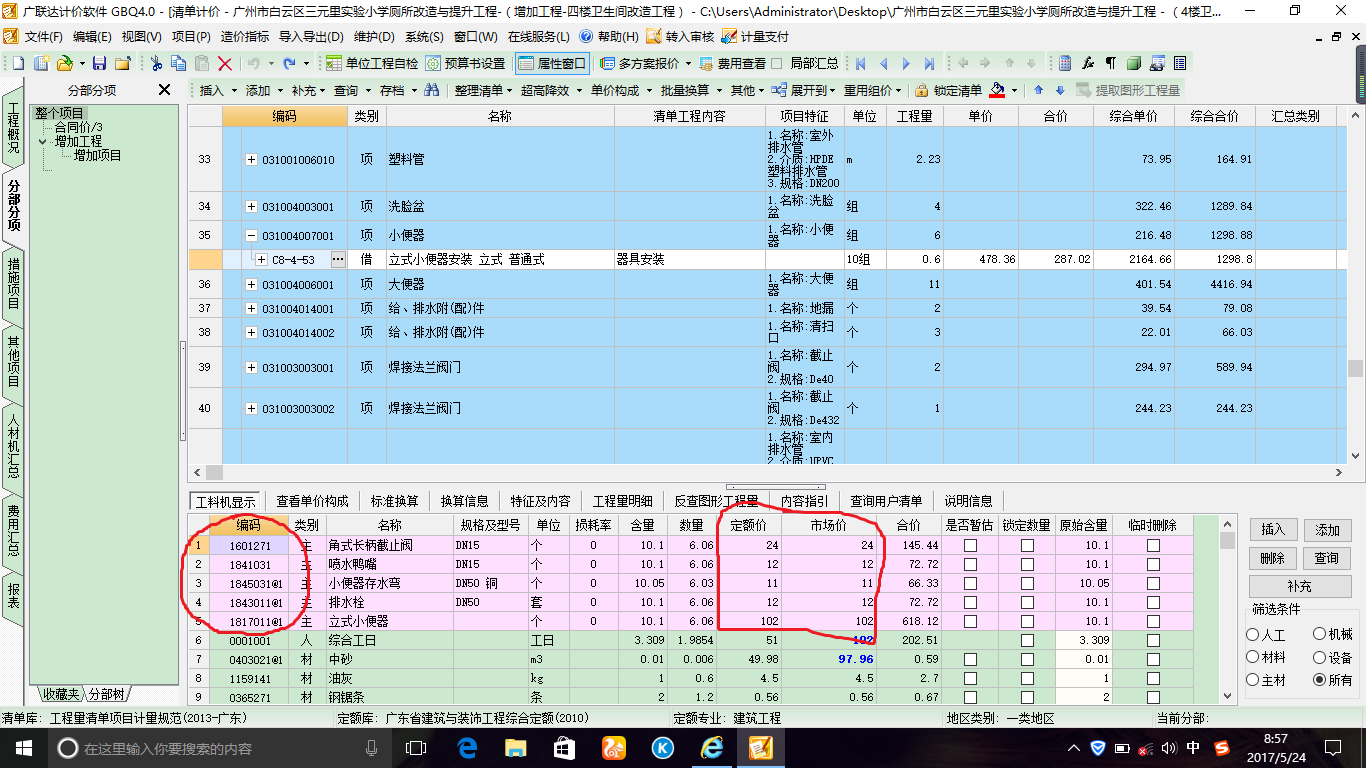Click 计量支付 icon in menu bar
Viewport: 1366px width, 768px height.
pyautogui.click(x=756, y=37)
